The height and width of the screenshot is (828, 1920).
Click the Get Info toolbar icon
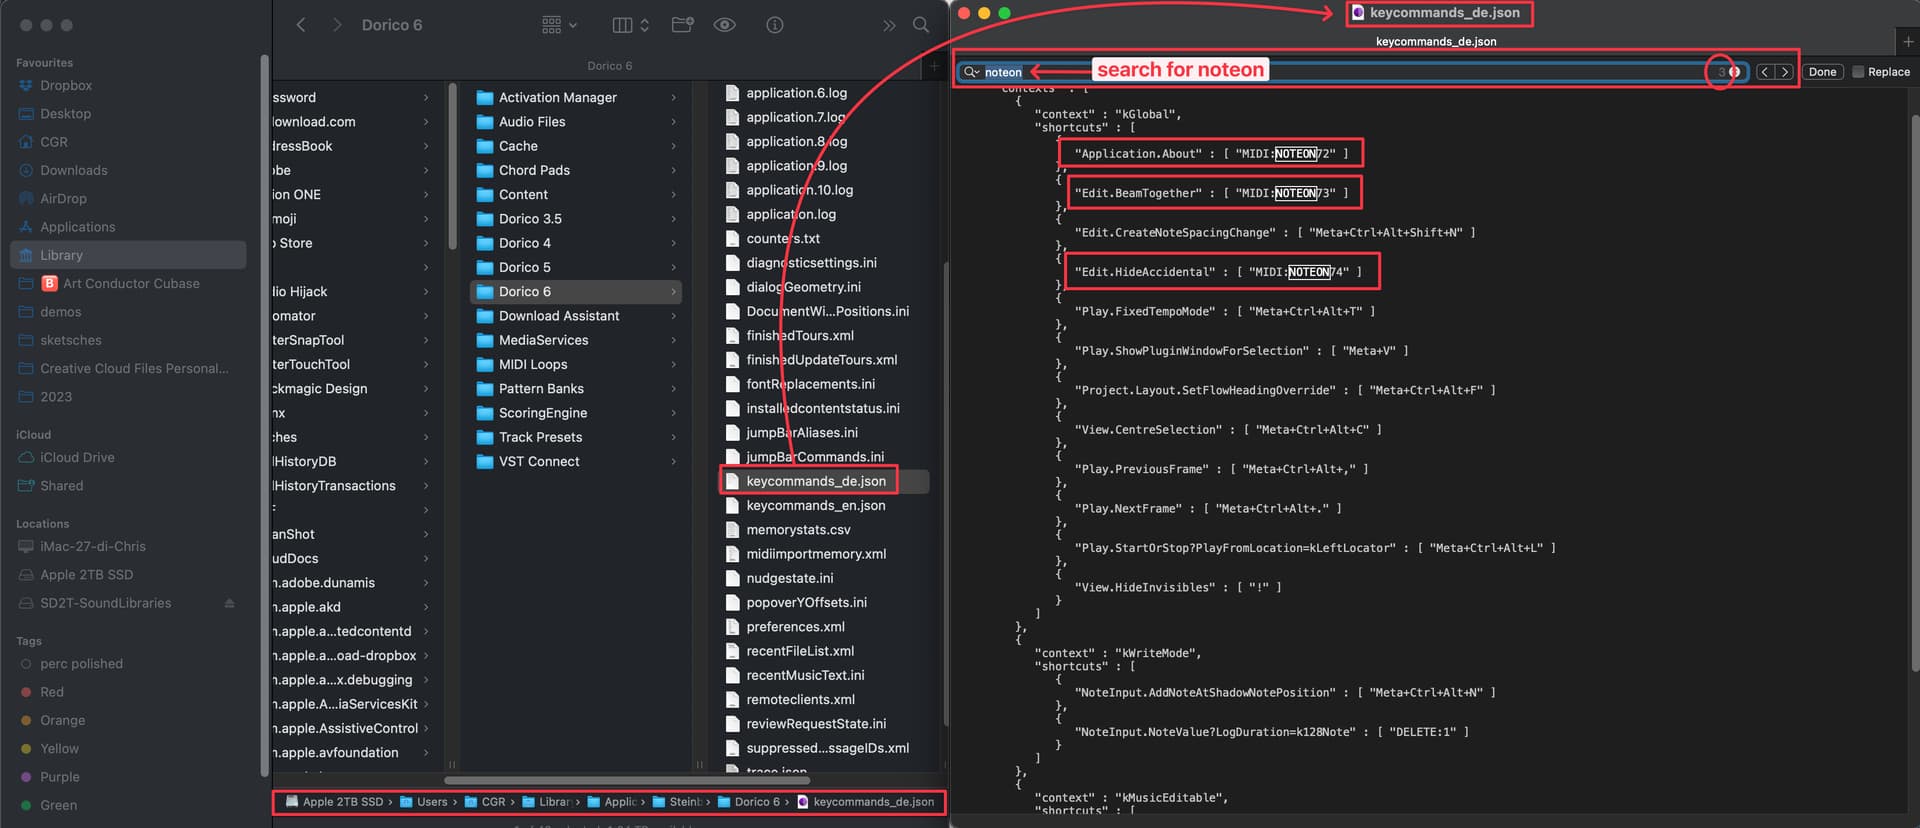coord(775,25)
